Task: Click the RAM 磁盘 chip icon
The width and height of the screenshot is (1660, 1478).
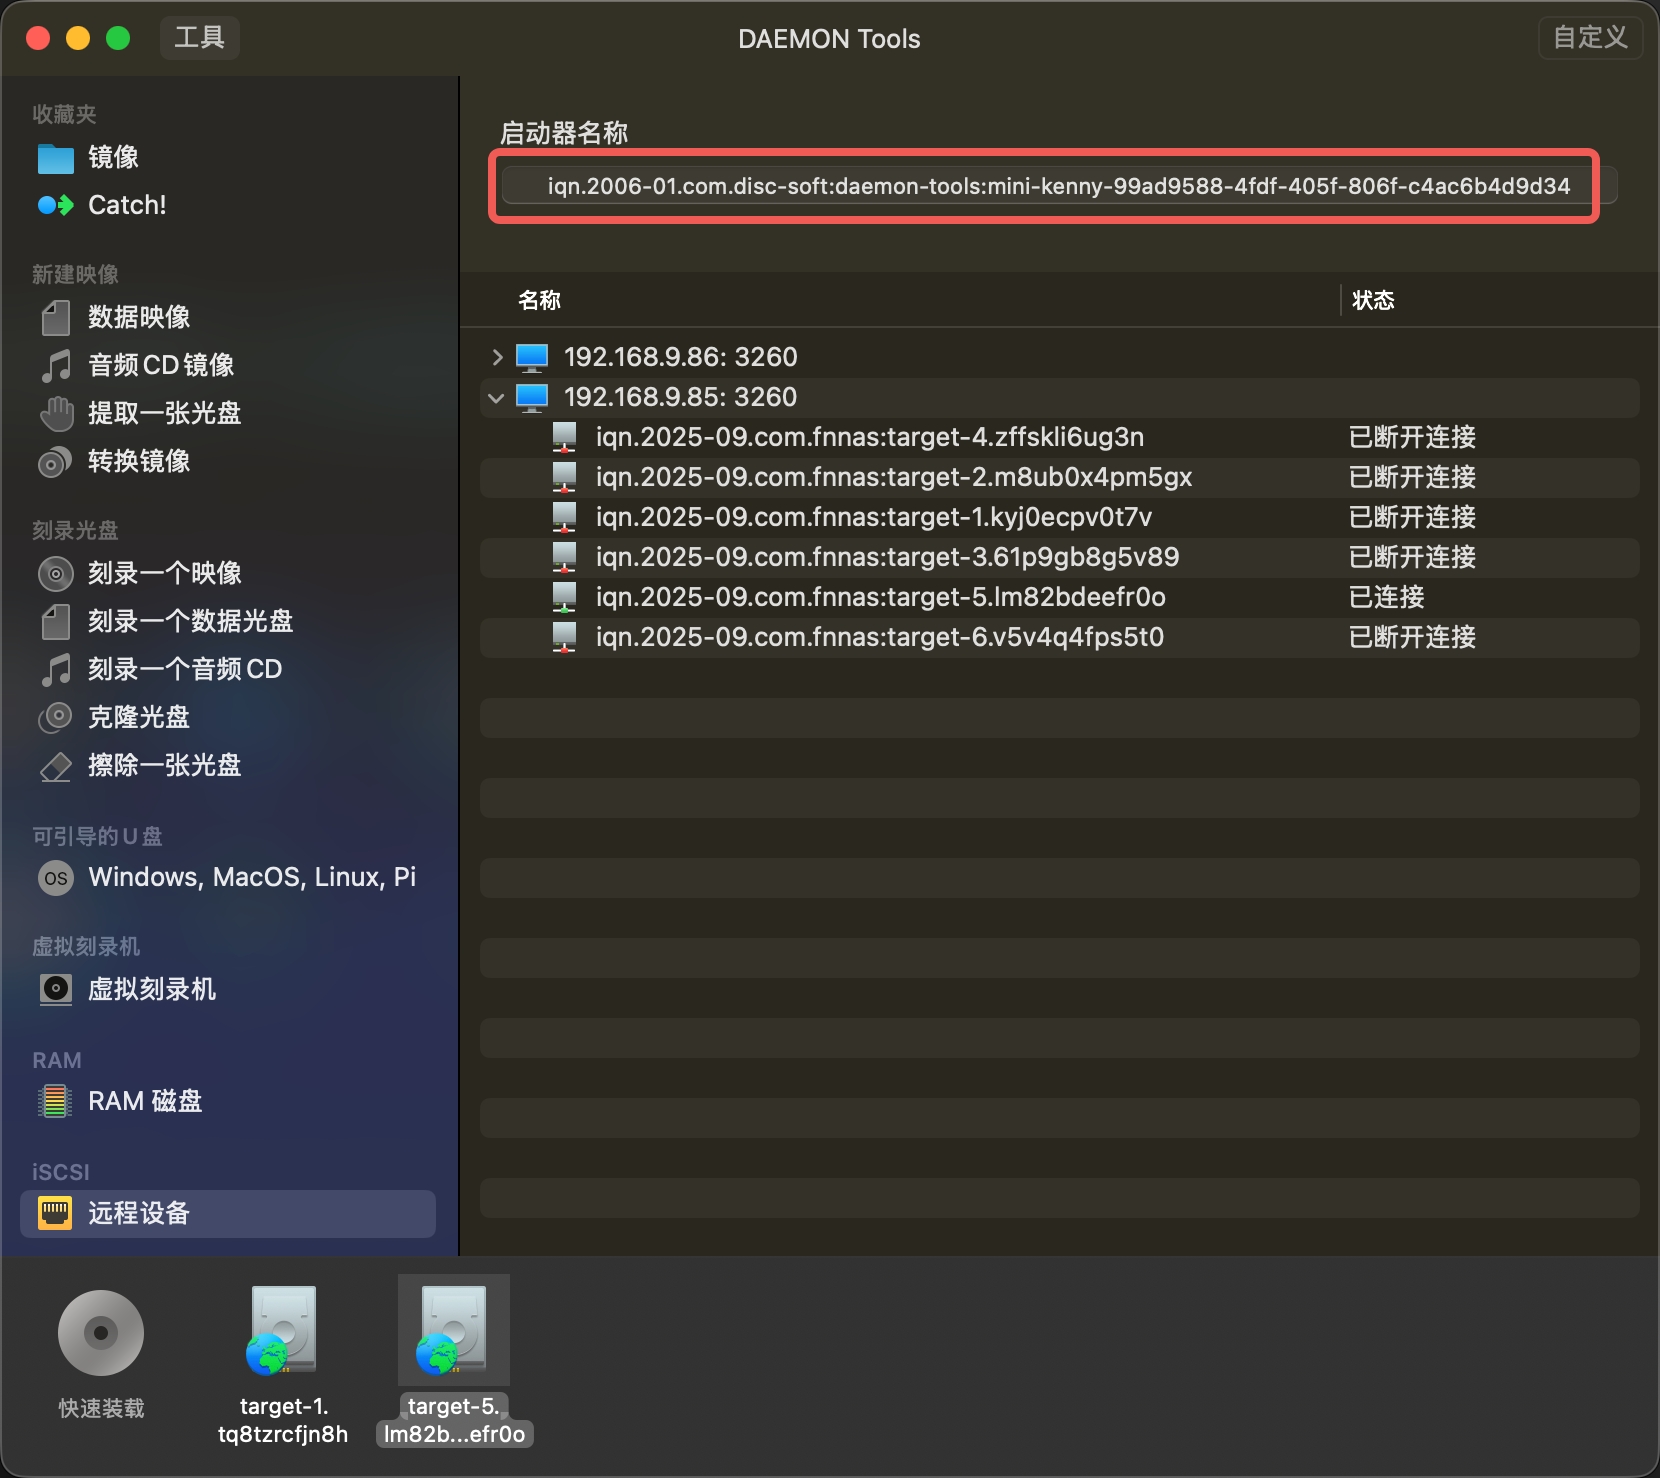Action: [55, 1102]
